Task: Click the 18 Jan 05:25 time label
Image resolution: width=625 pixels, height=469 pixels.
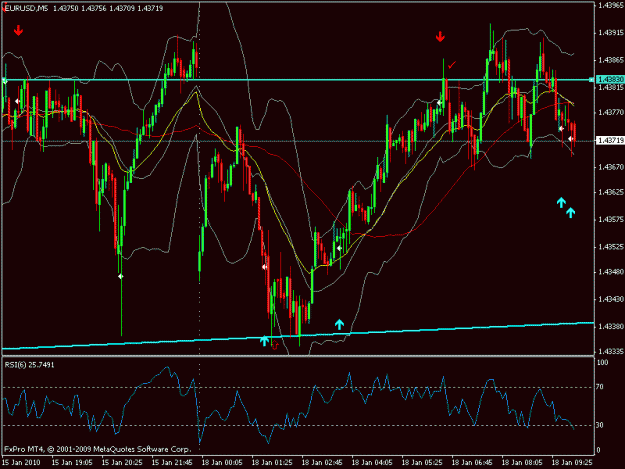Action: 422,463
